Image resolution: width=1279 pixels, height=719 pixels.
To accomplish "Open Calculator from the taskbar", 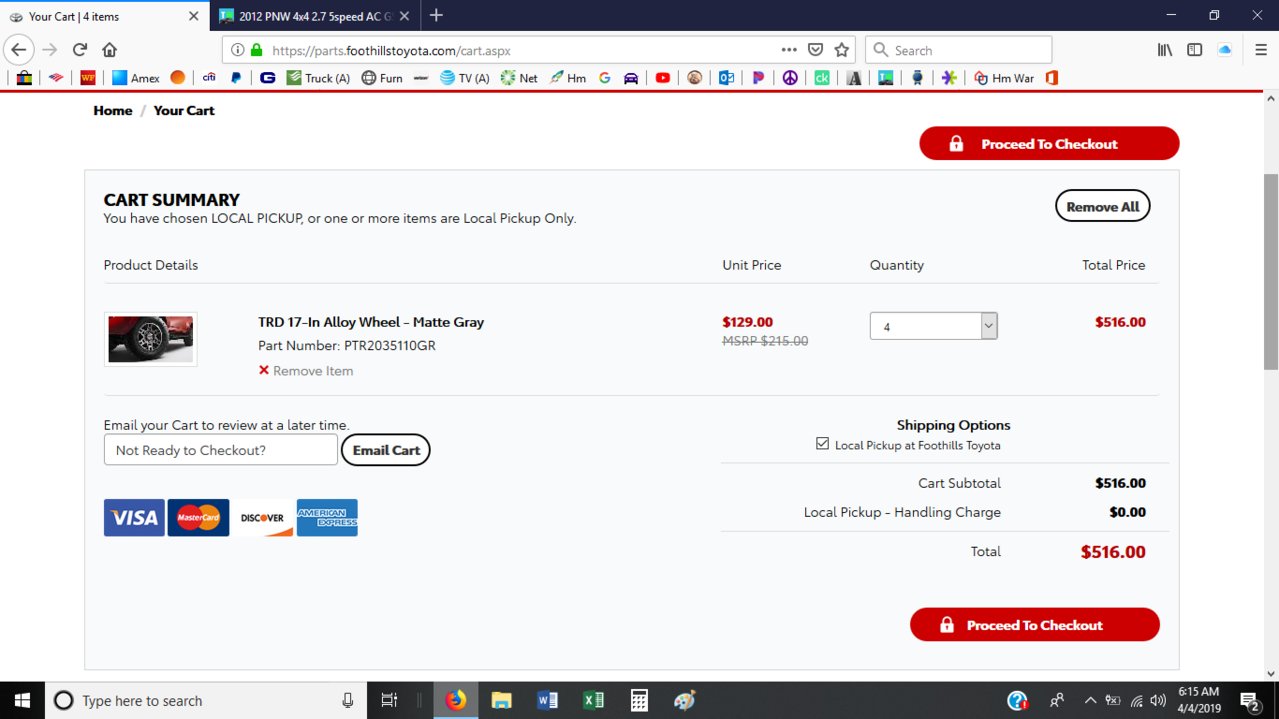I will (x=639, y=700).
